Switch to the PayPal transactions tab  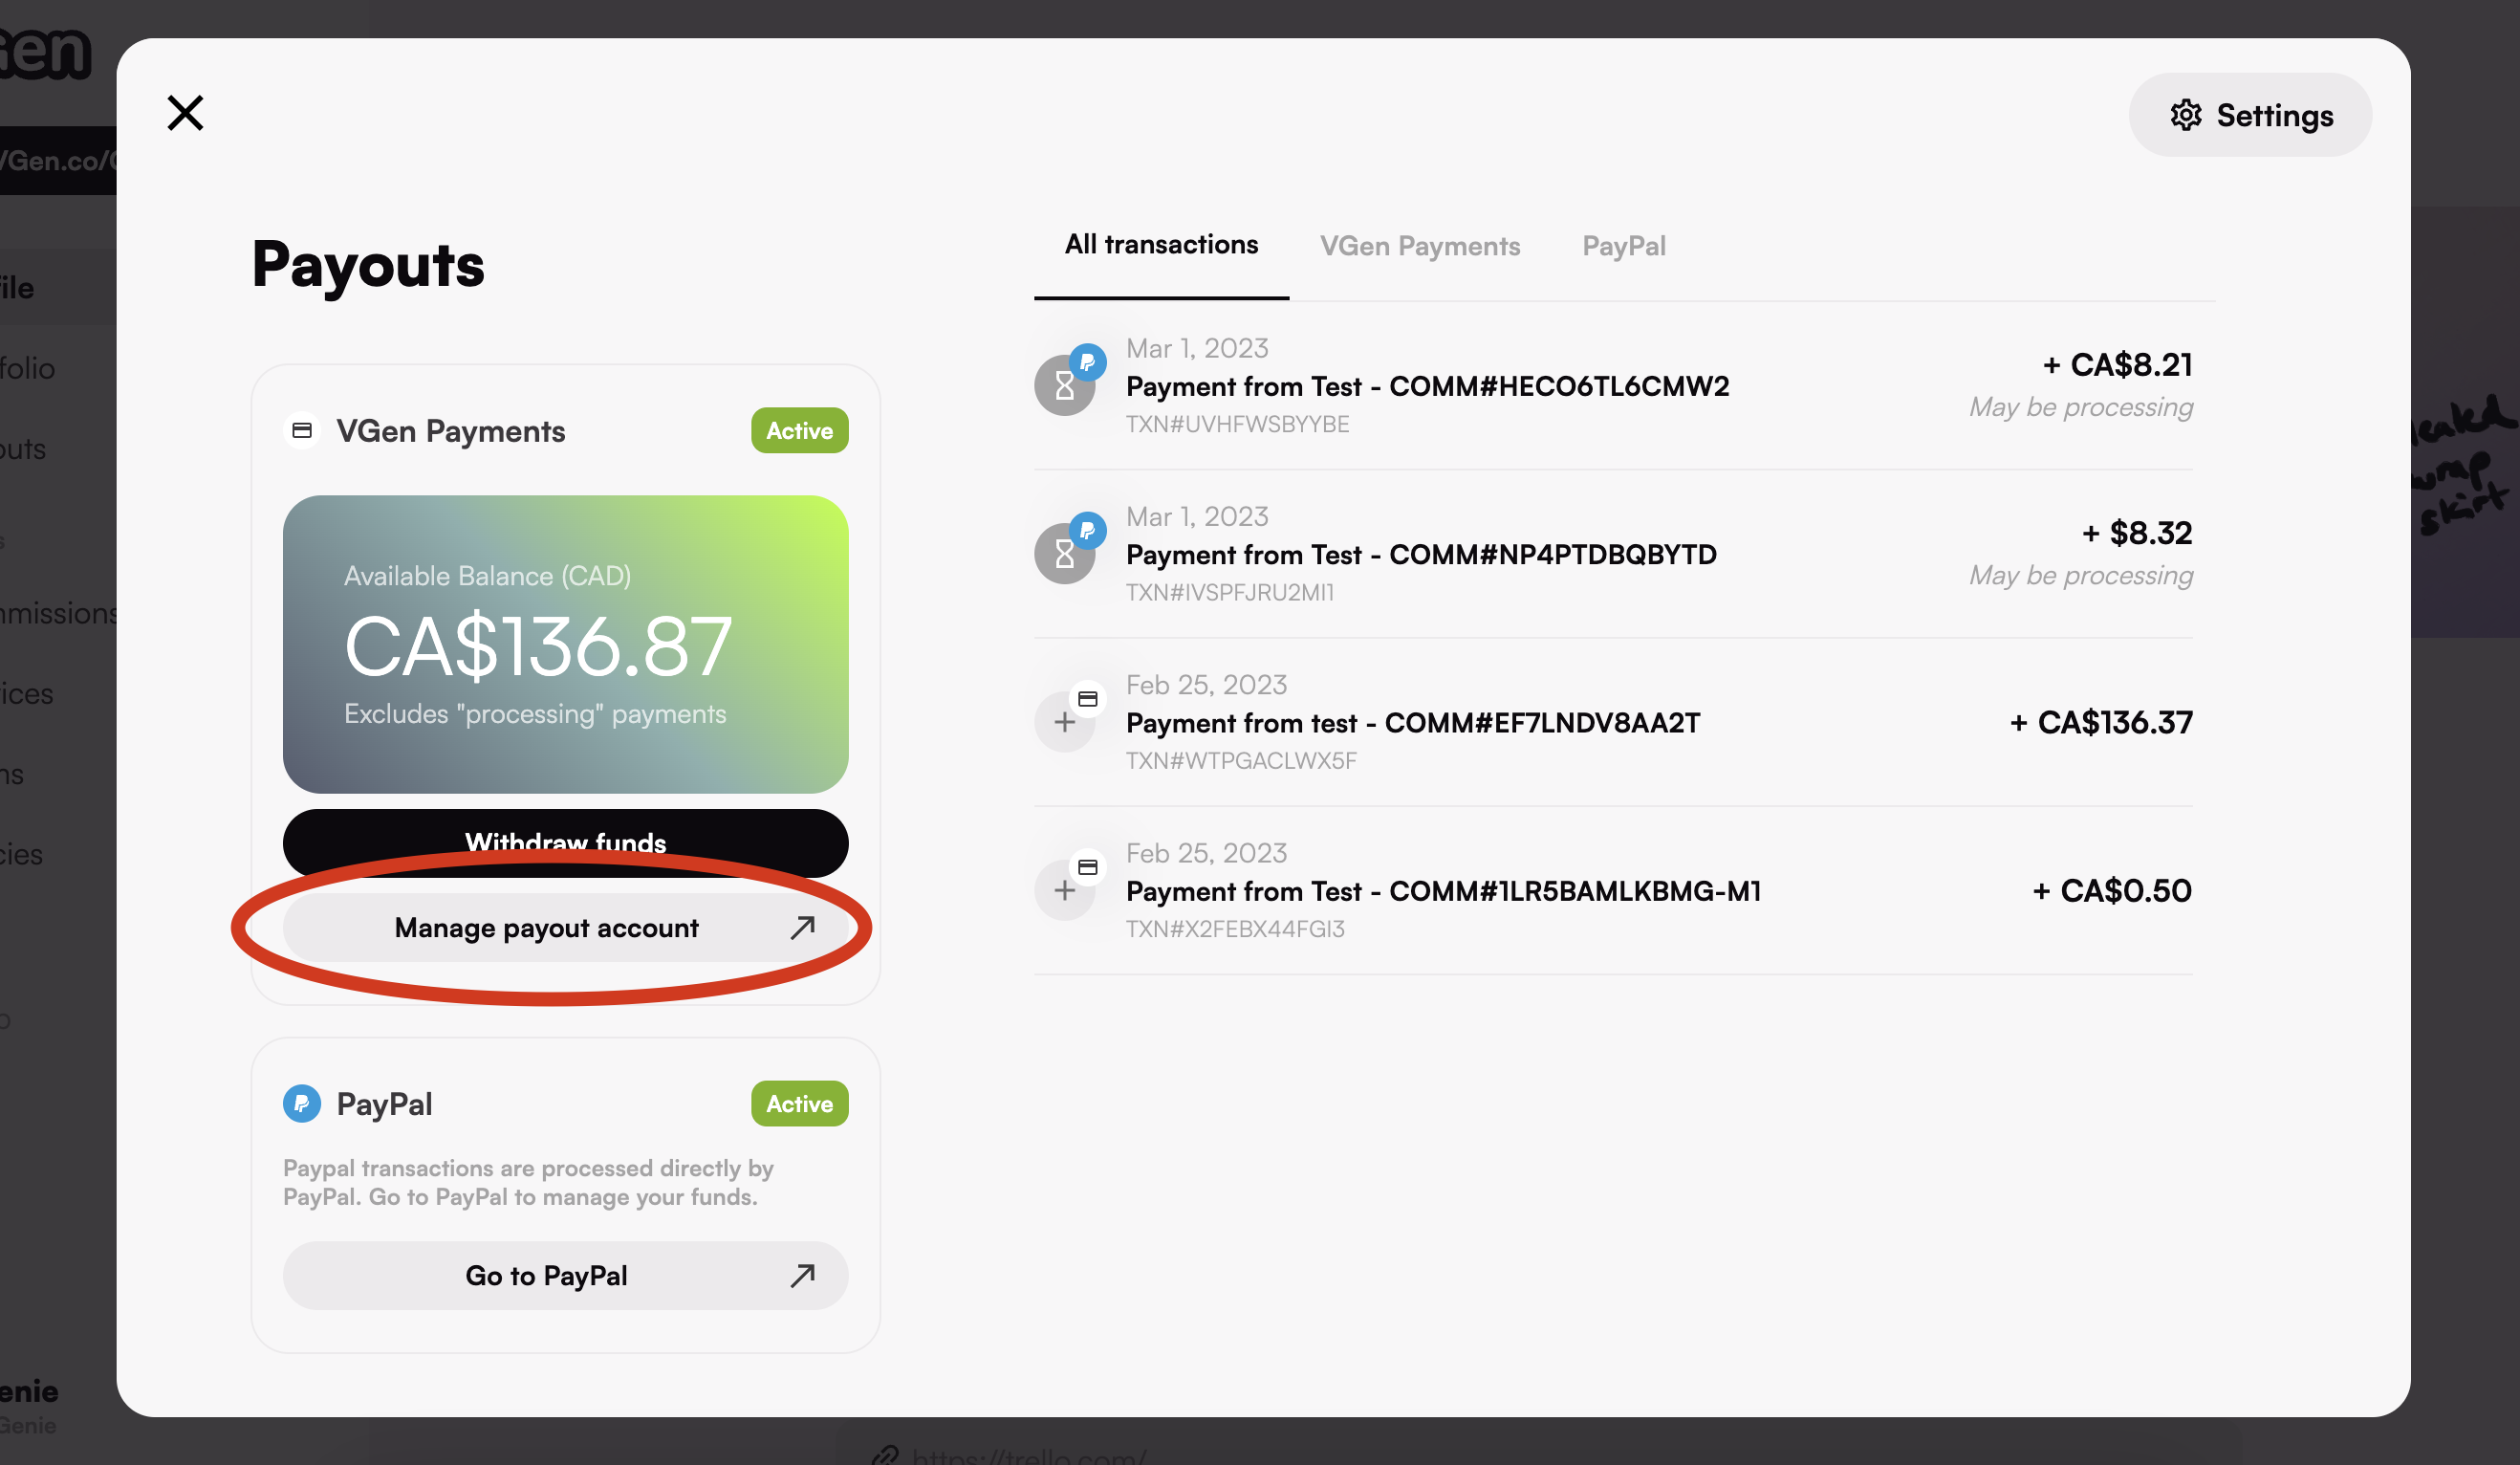[1623, 245]
